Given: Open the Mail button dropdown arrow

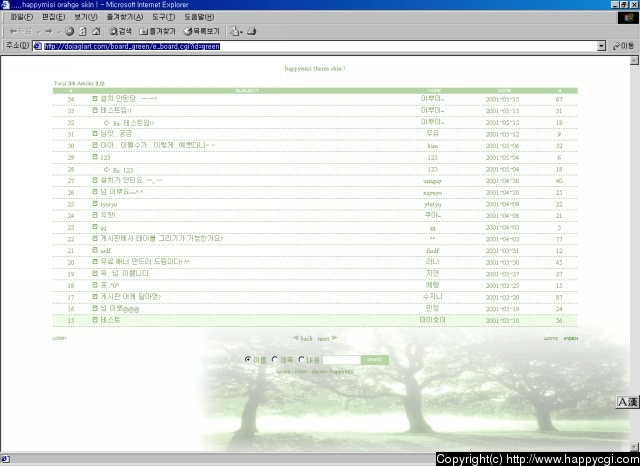Looking at the screenshot, I should [x=241, y=31].
